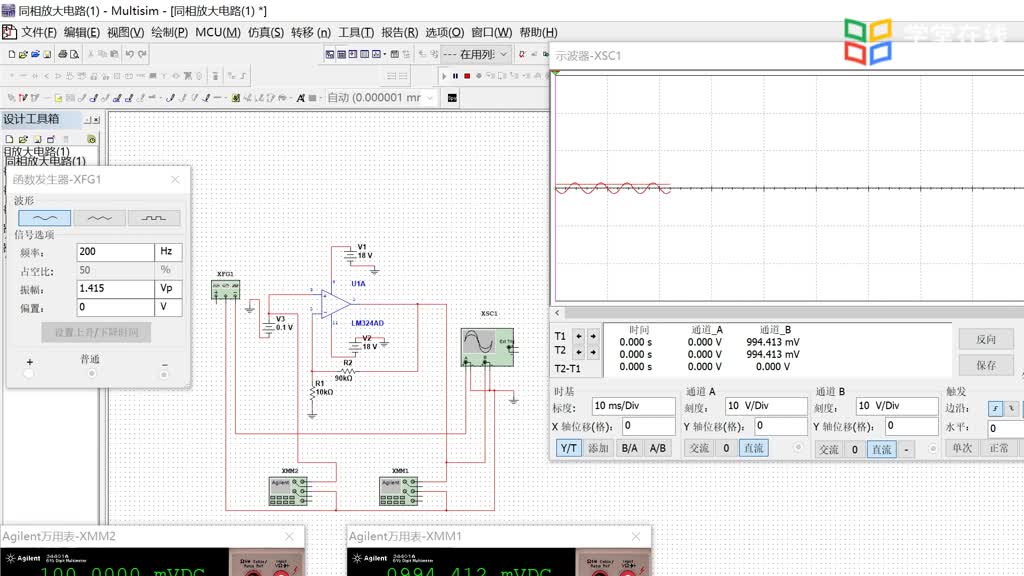Click the 保存 save button in oscilloscope
Image resolution: width=1024 pixels, height=576 pixels.
[x=986, y=365]
